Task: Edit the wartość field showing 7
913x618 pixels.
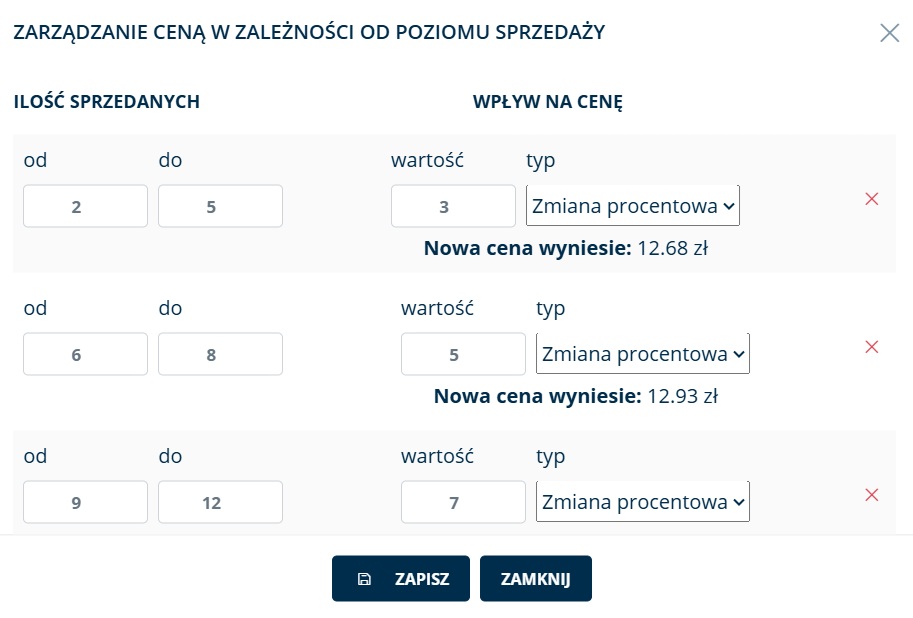Action: pyautogui.click(x=463, y=502)
